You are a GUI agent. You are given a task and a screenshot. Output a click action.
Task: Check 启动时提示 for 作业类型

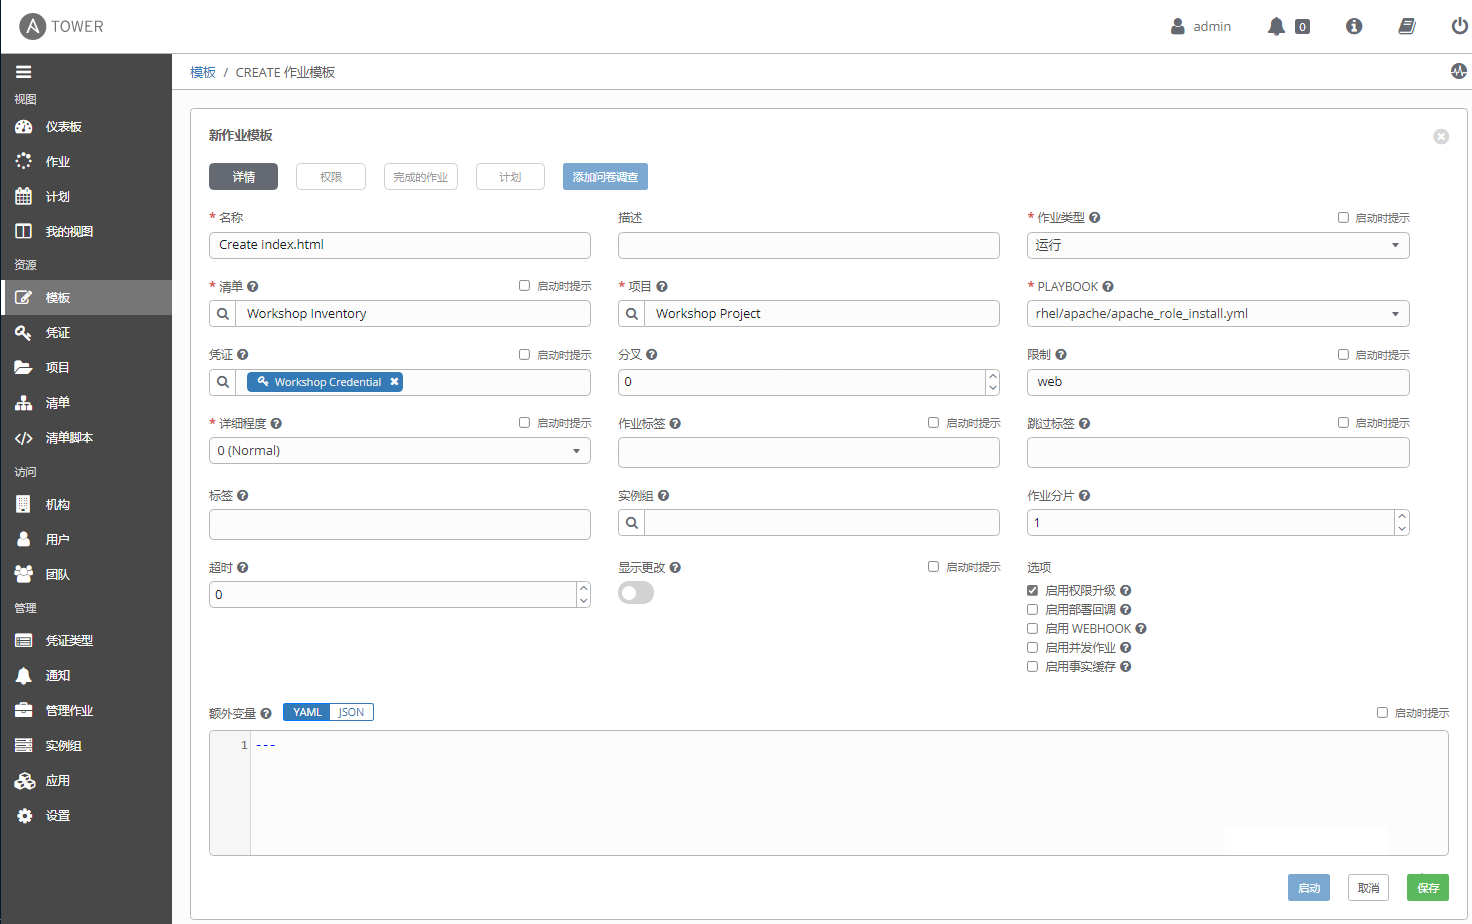pyautogui.click(x=1344, y=217)
